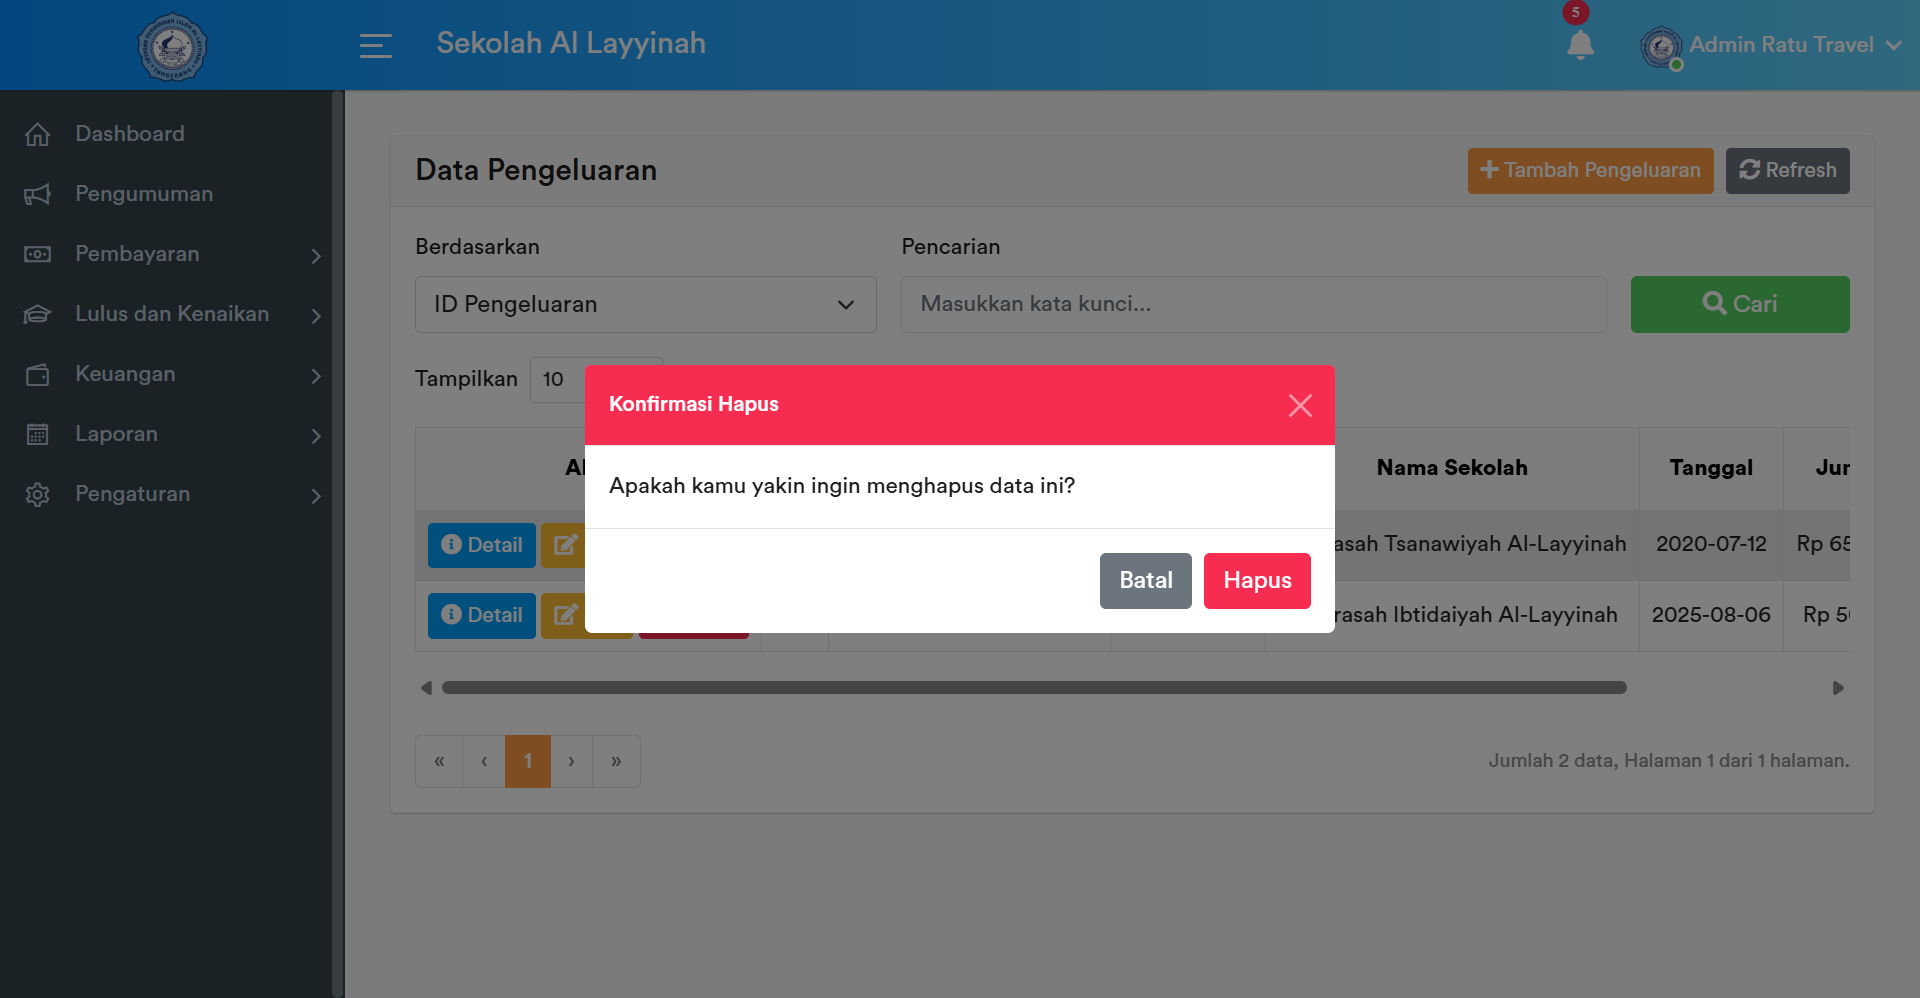Click the Masukkan kata kunci search field
The width and height of the screenshot is (1920, 998).
pos(1254,304)
